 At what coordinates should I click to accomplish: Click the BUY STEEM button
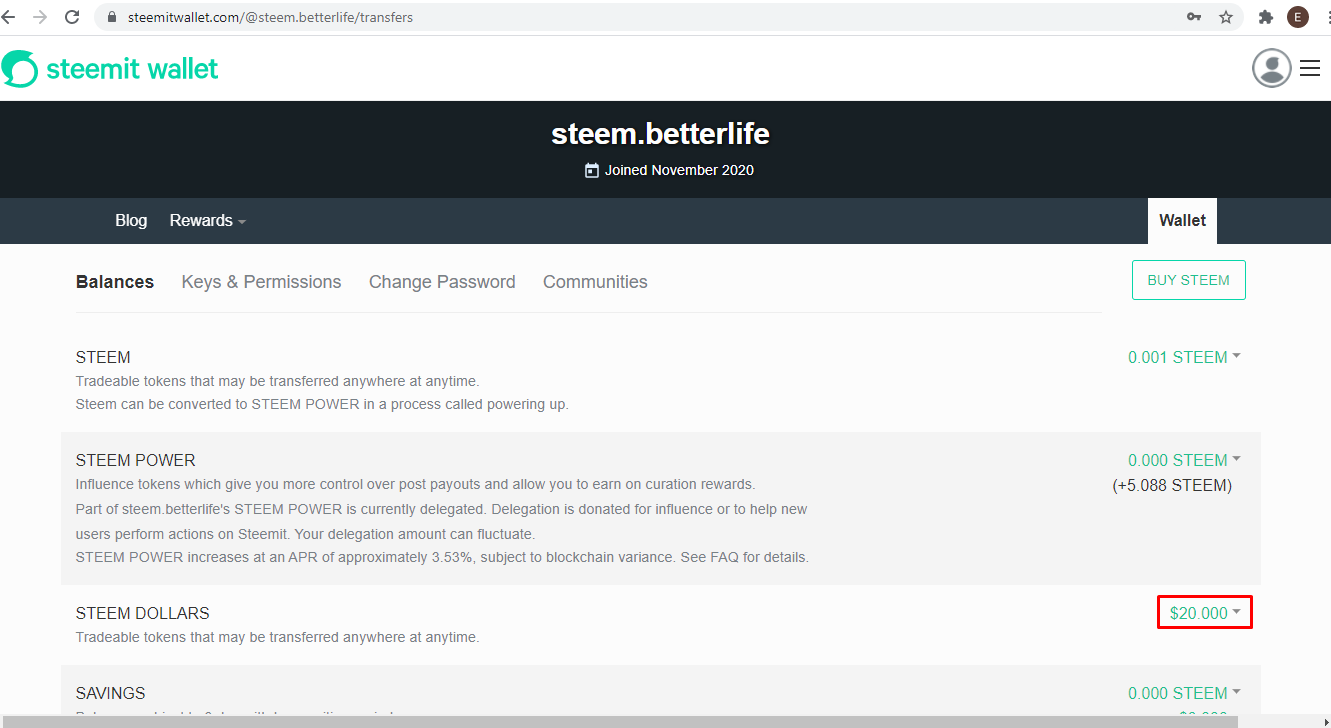pos(1188,280)
